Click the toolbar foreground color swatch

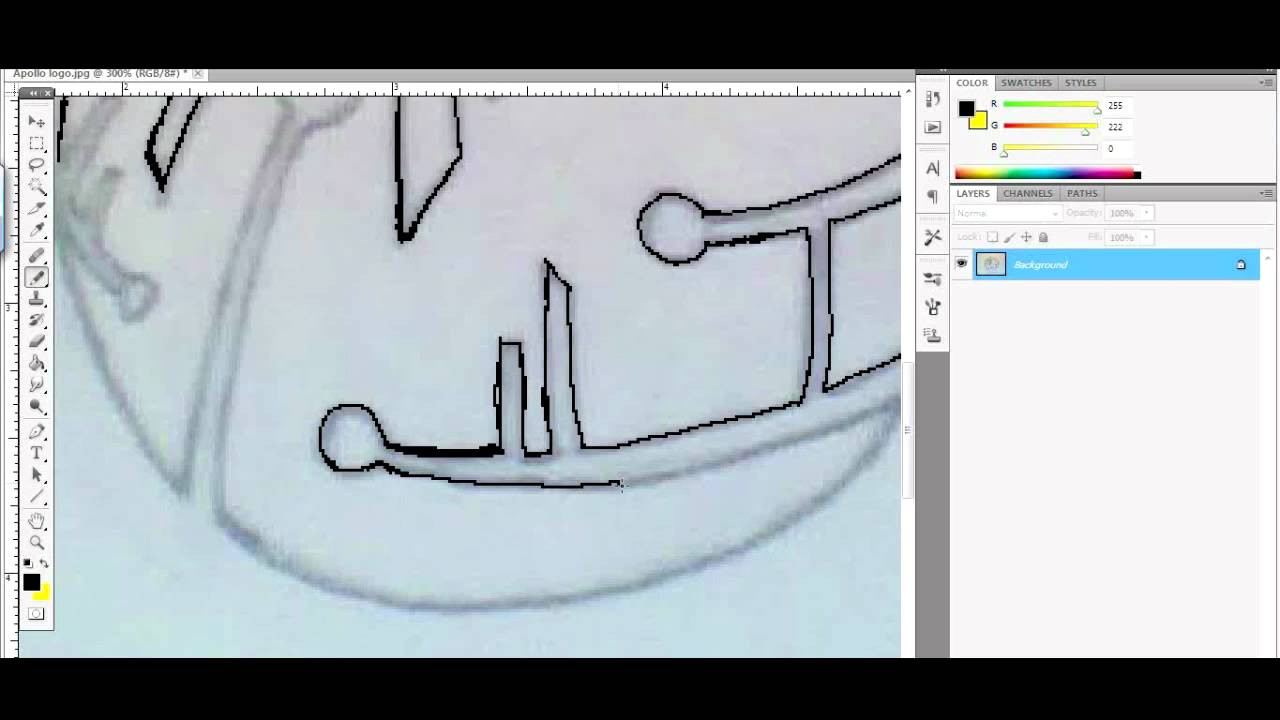coord(32,583)
